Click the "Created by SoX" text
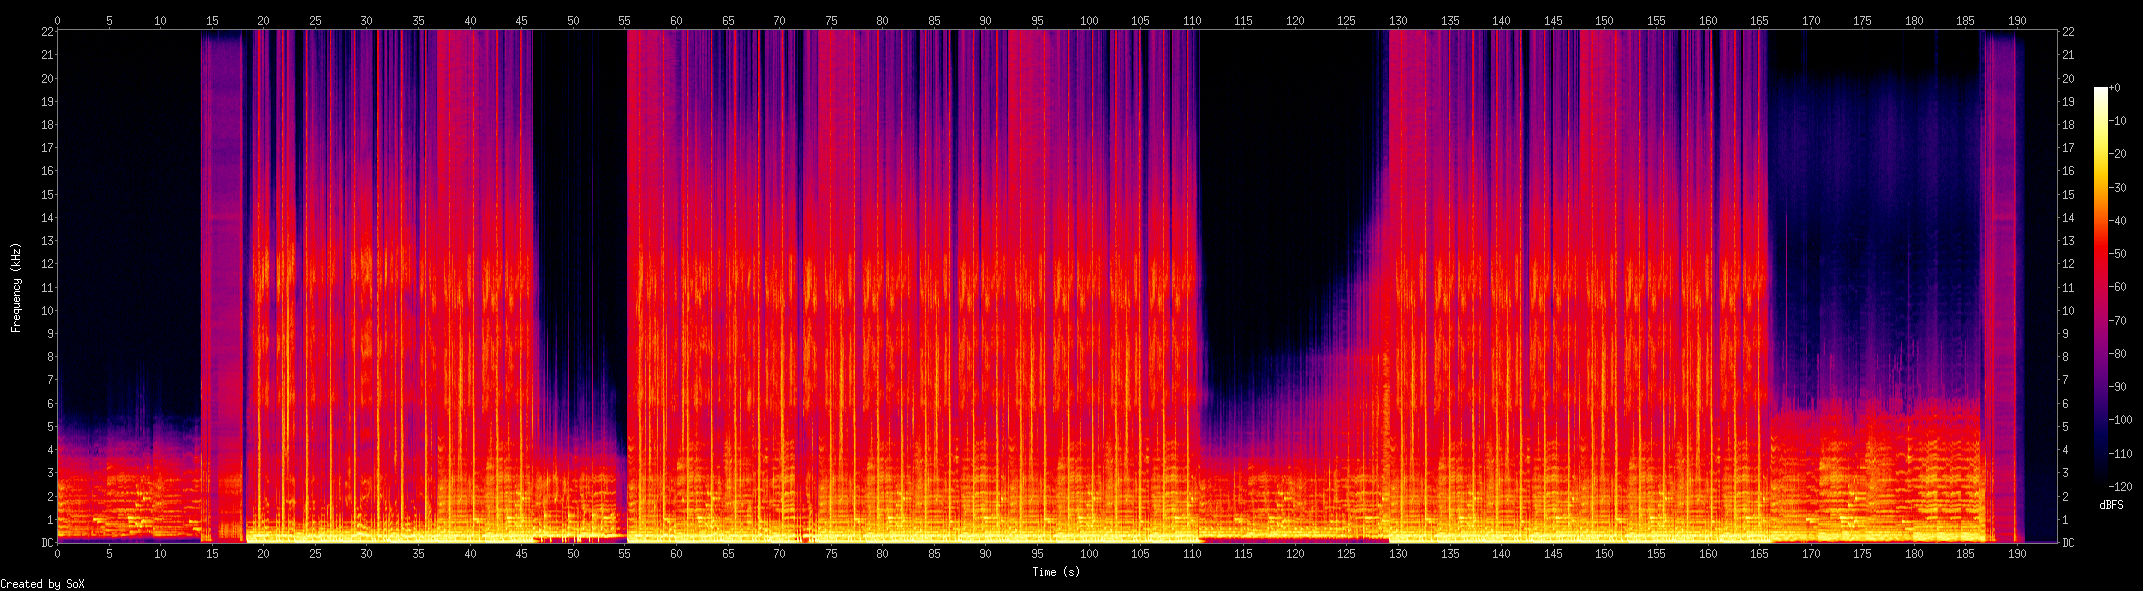The height and width of the screenshot is (591, 2143). (x=42, y=584)
